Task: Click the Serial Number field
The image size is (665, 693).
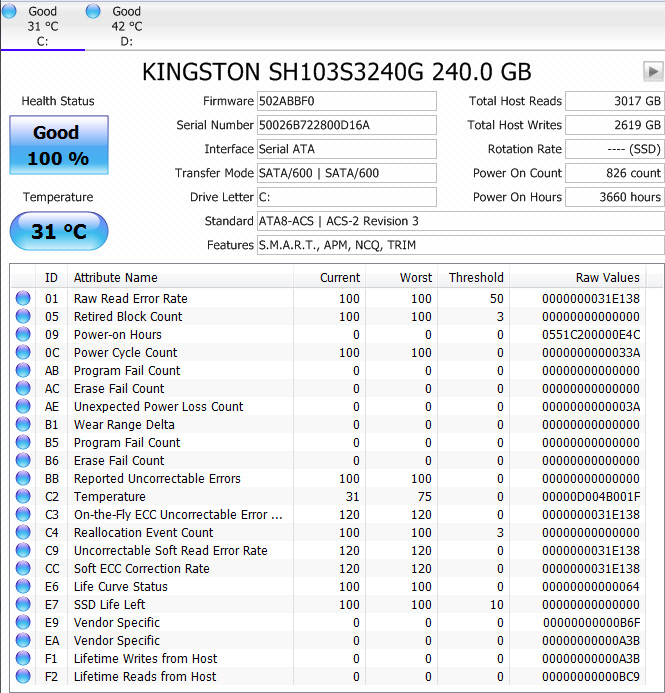Action: point(346,125)
